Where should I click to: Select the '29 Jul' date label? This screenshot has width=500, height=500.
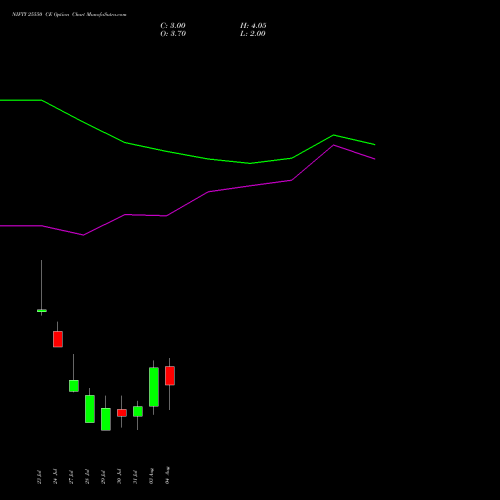[x=103, y=477]
